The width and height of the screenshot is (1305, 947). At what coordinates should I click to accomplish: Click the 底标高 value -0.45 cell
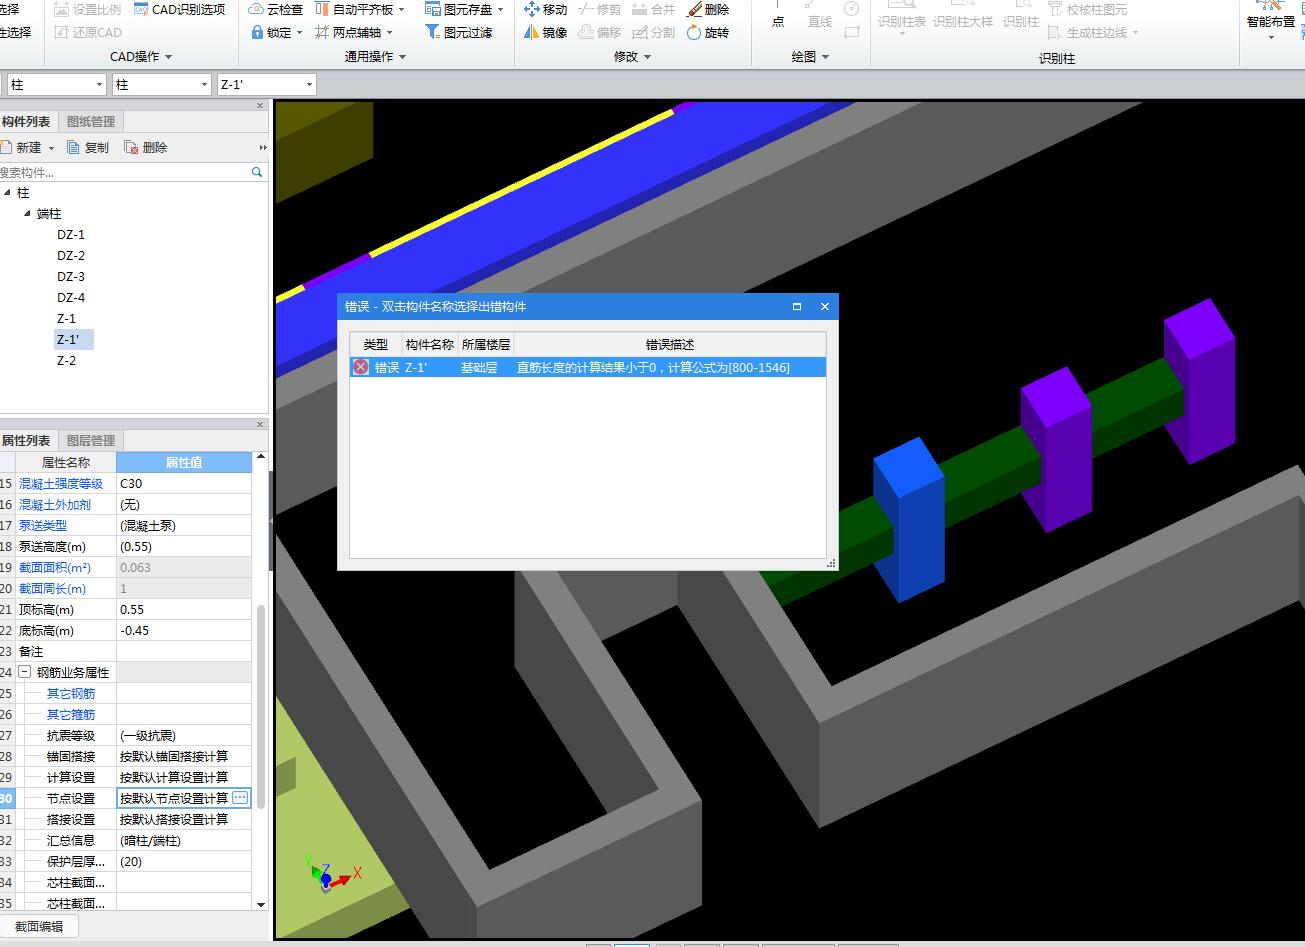(x=184, y=630)
